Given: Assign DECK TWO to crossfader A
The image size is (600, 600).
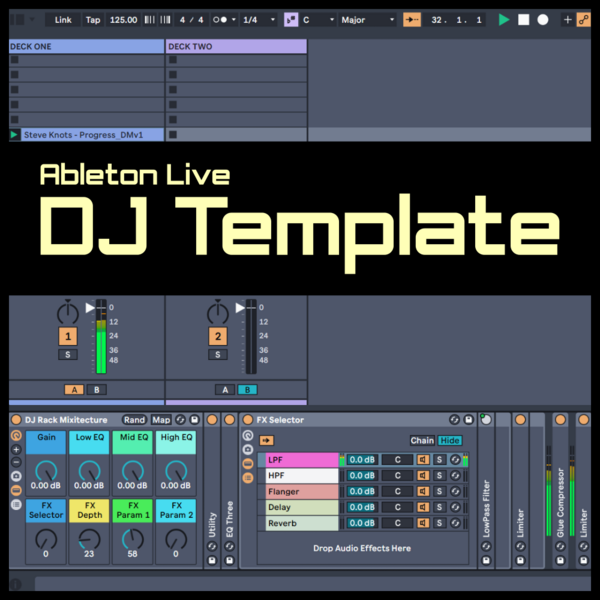Looking at the screenshot, I should tap(225, 390).
